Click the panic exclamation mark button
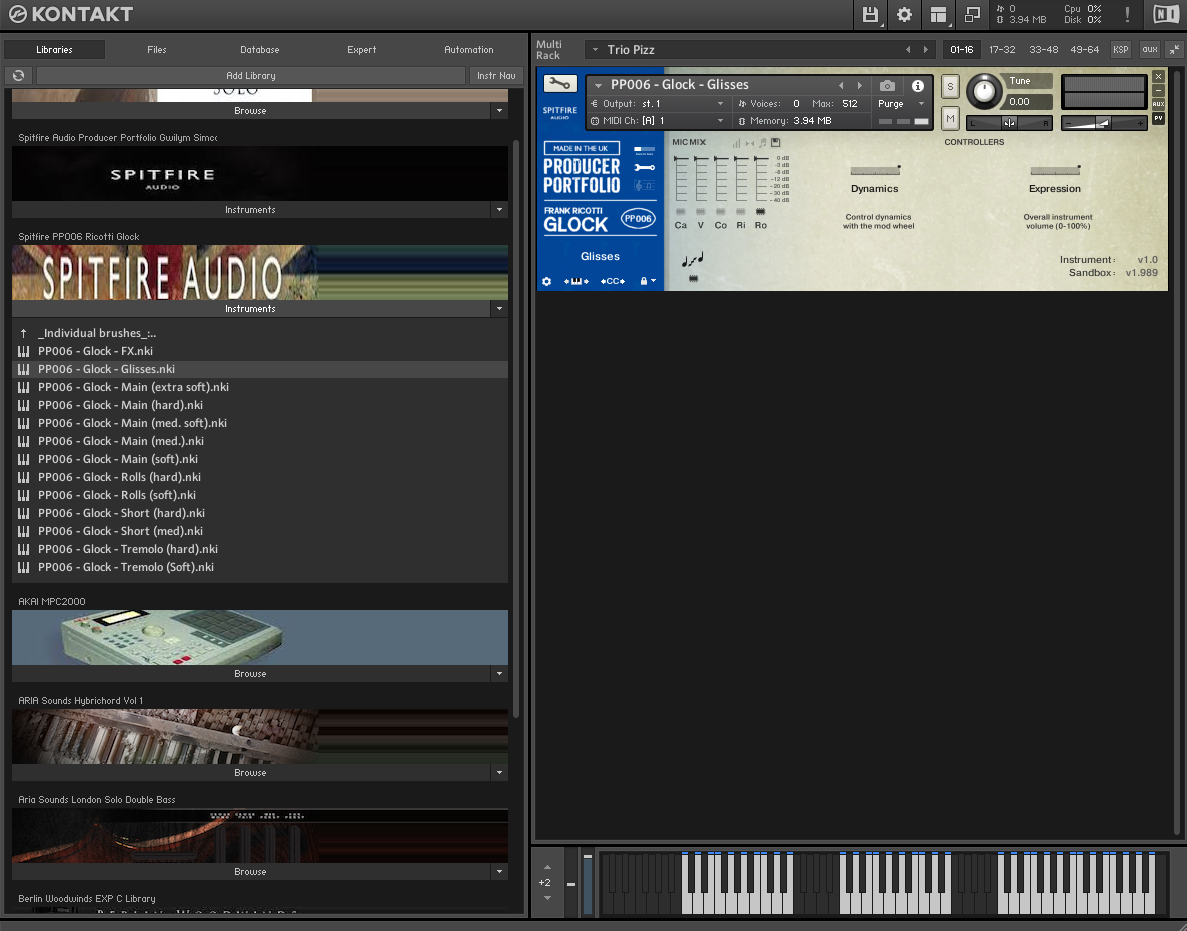 point(1127,14)
